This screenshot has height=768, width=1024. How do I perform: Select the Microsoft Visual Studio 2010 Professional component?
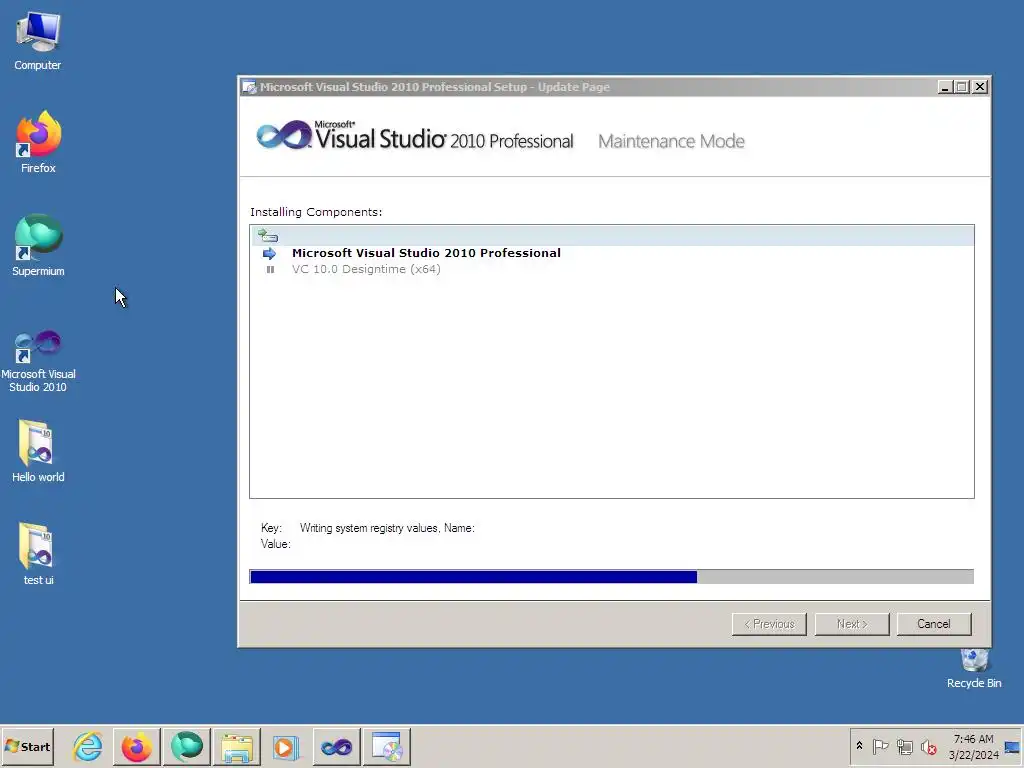click(426, 253)
